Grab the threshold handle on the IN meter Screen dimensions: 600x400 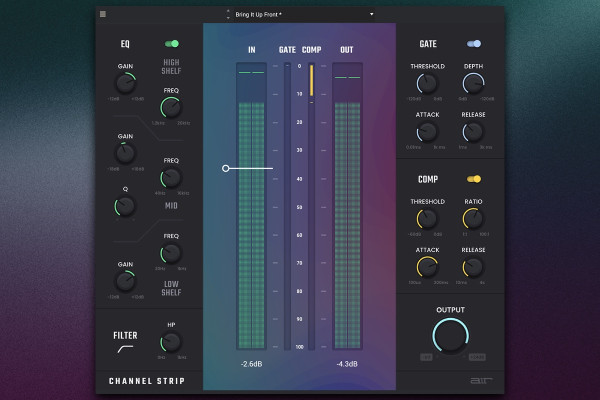[x=226, y=168]
